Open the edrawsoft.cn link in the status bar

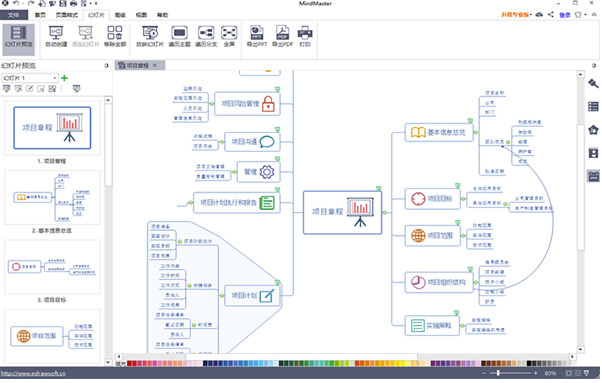[x=33, y=373]
